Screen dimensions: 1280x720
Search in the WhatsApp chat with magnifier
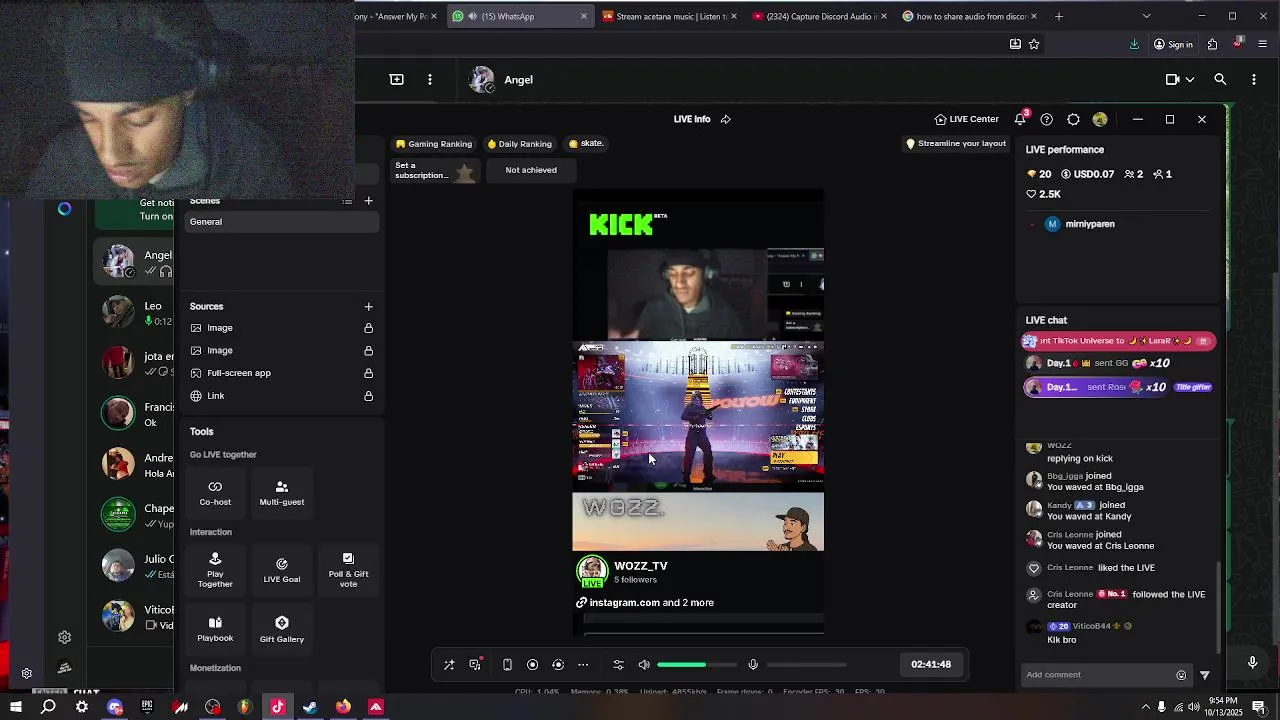(x=1220, y=80)
